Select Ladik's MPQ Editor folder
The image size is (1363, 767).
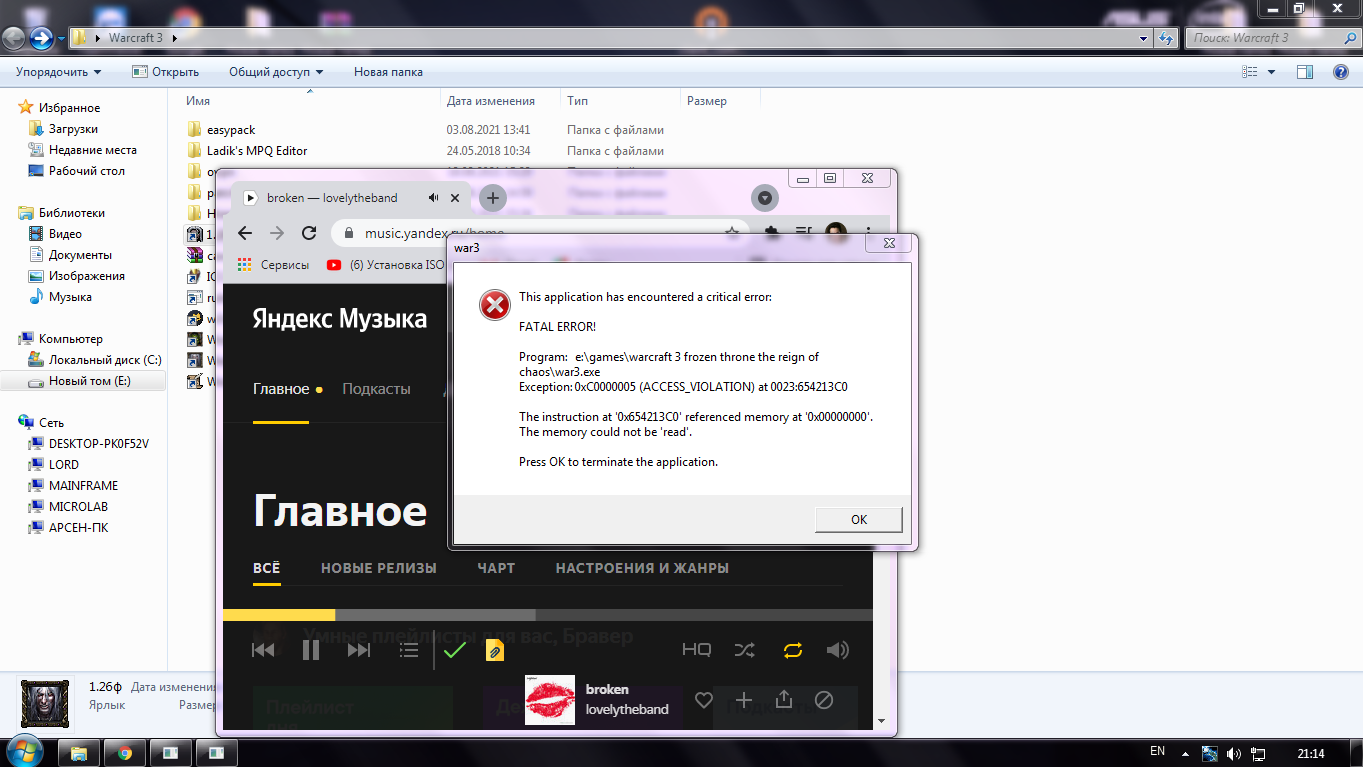257,151
